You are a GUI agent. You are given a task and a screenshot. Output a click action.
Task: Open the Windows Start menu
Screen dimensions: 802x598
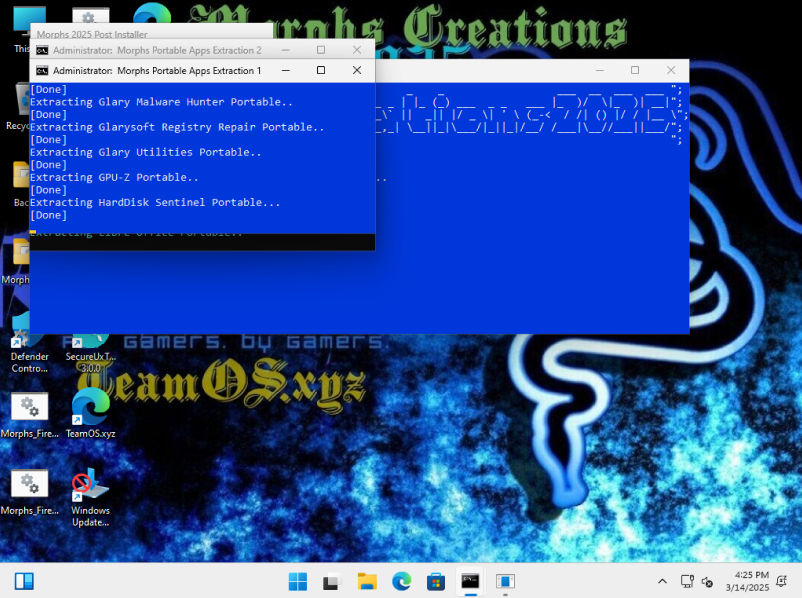[298, 582]
